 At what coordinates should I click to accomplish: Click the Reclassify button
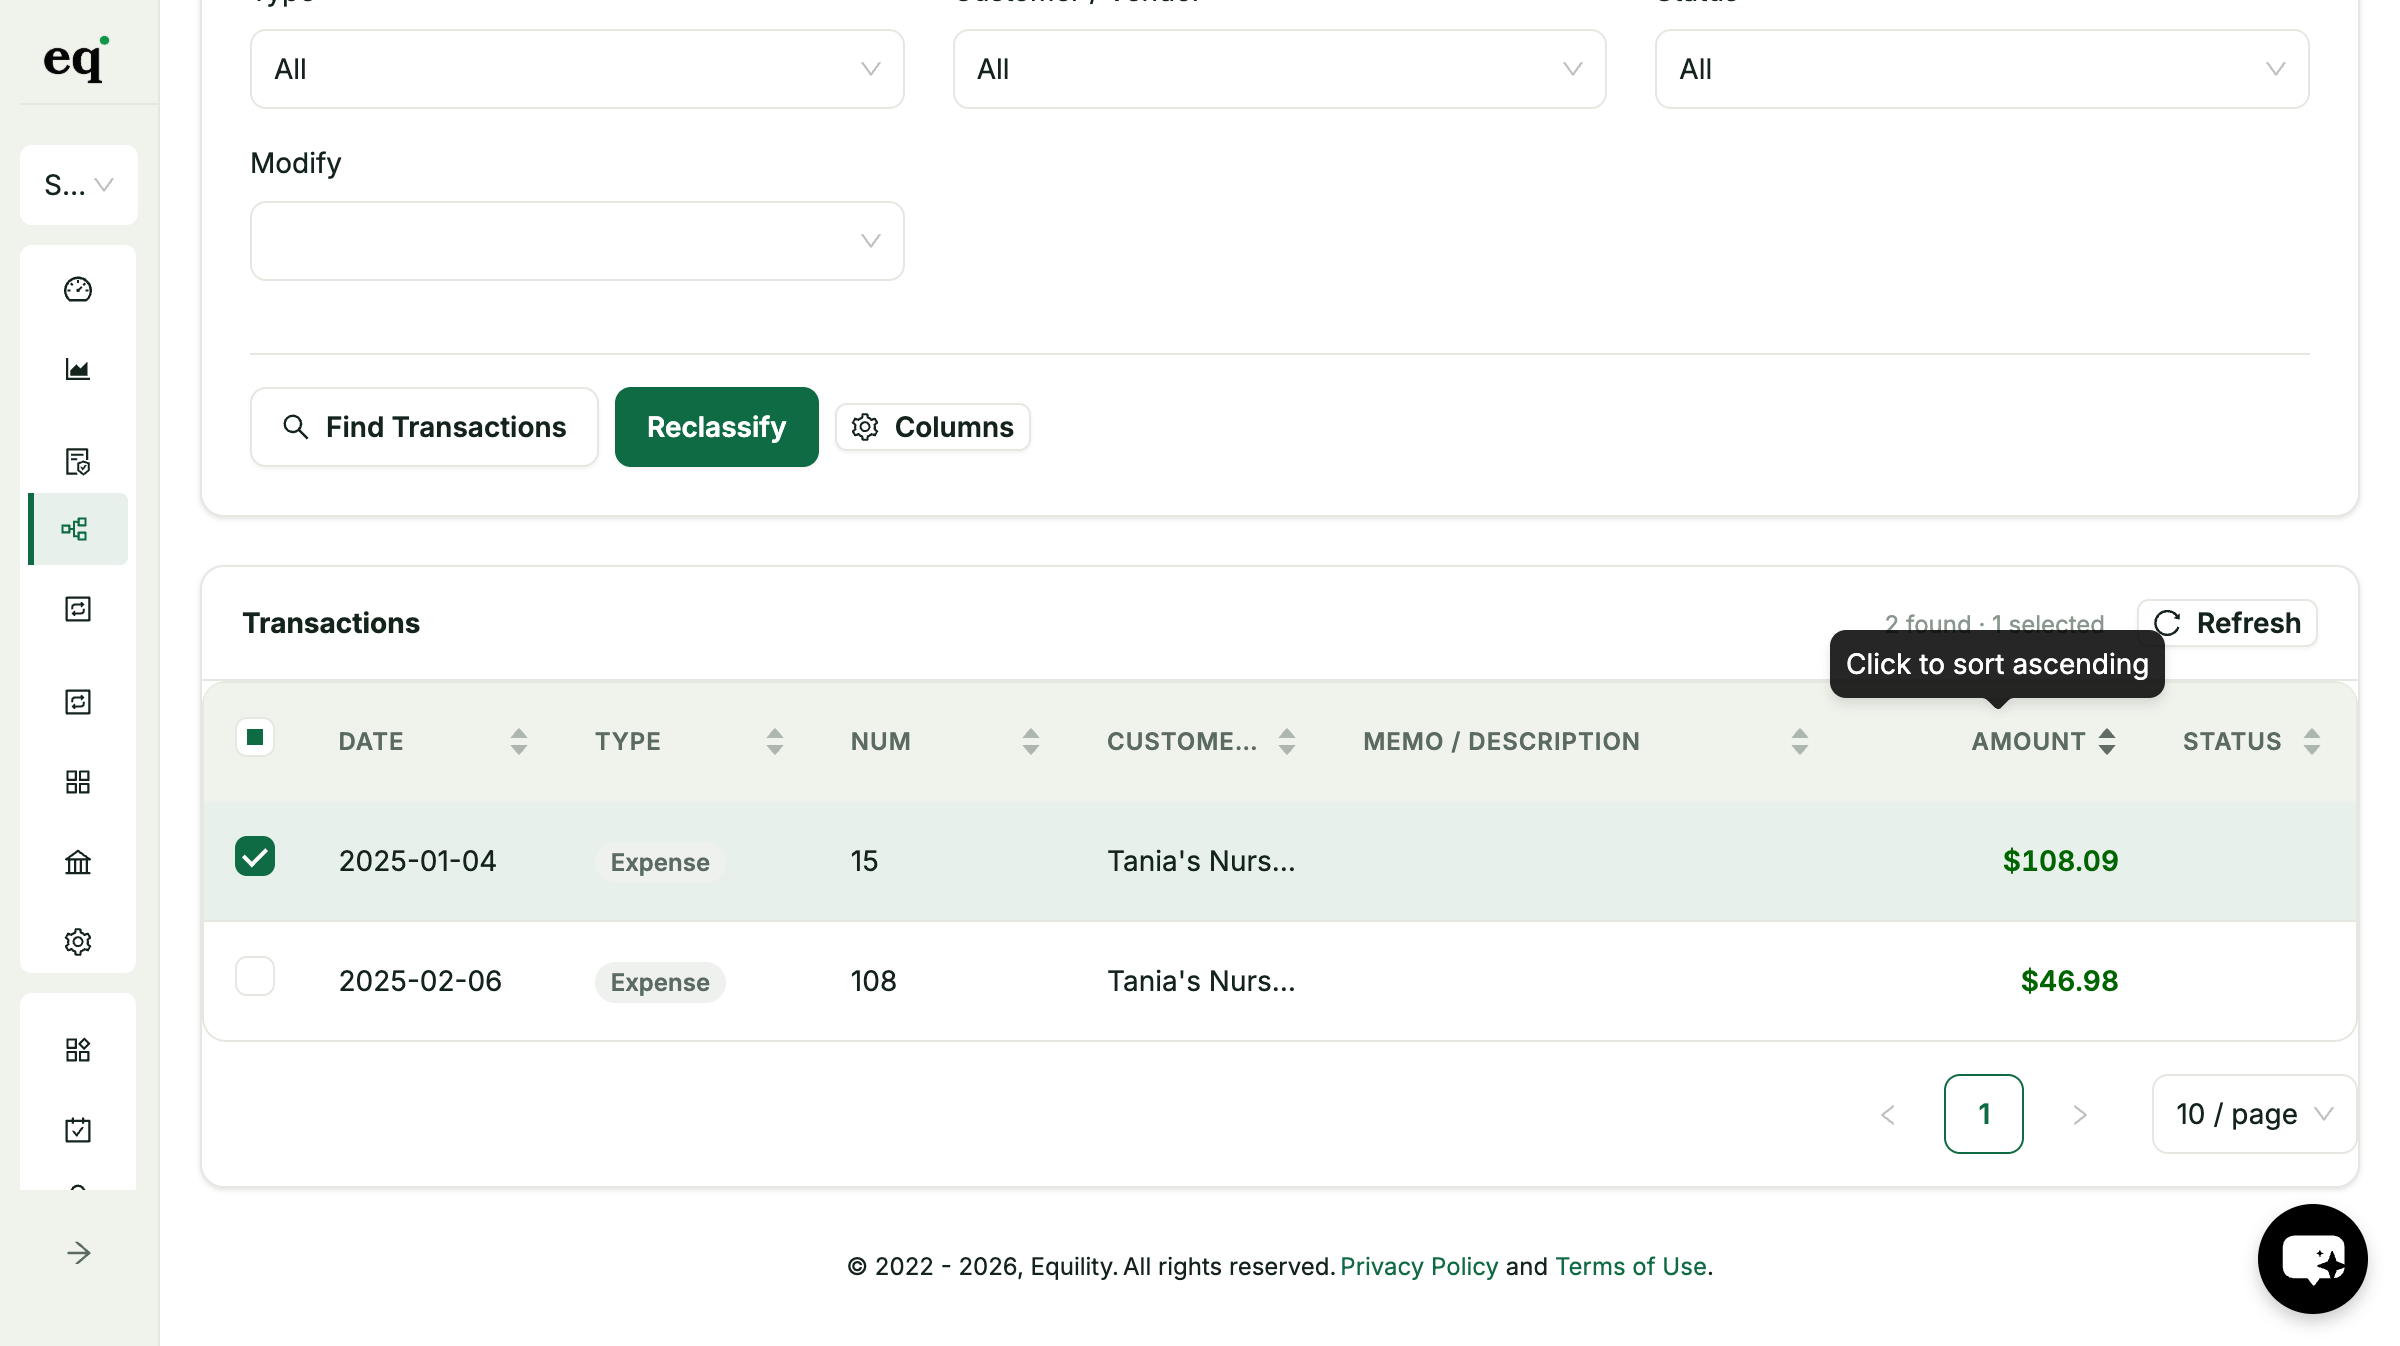717,427
